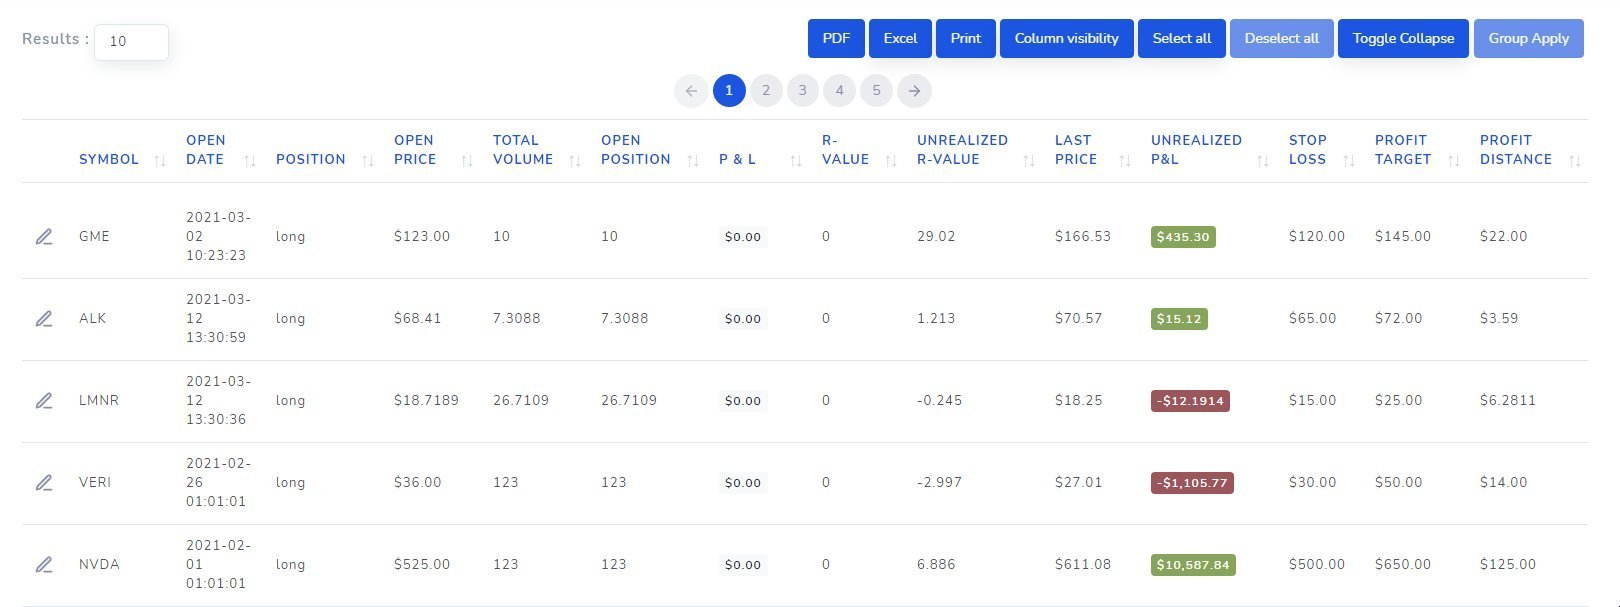
Task: Sort by R-Value column arrows
Action: [891, 160]
